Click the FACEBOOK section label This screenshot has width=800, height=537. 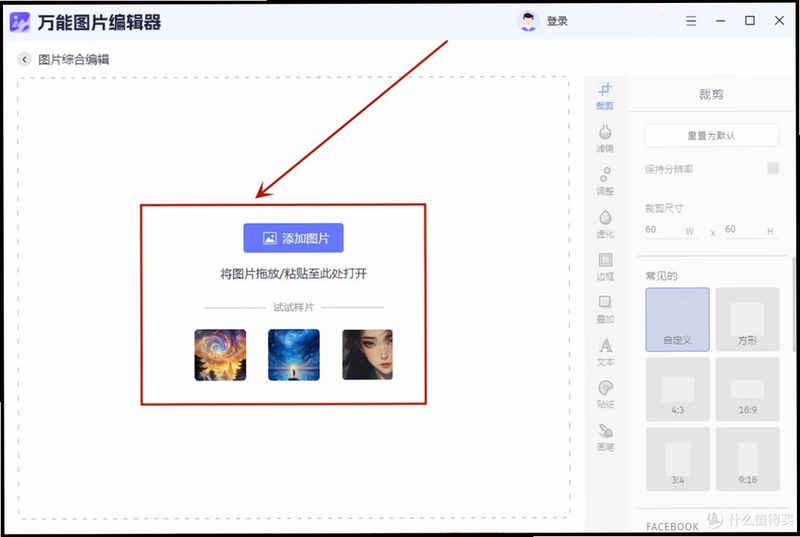[x=672, y=526]
